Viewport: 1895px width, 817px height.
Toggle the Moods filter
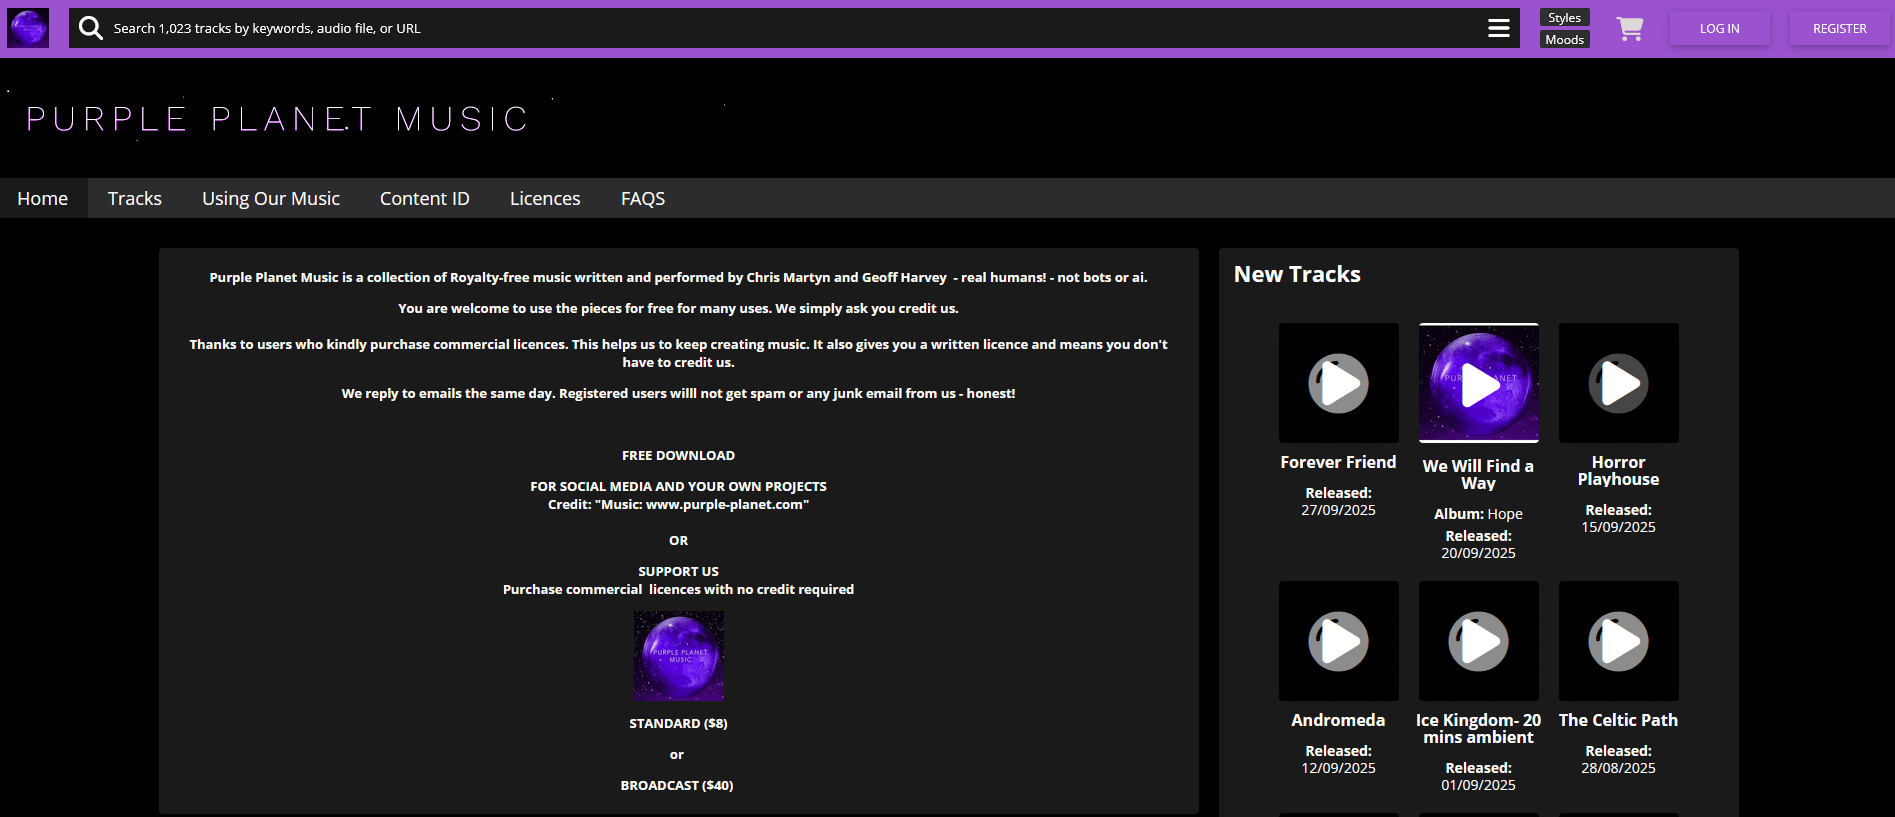1564,40
